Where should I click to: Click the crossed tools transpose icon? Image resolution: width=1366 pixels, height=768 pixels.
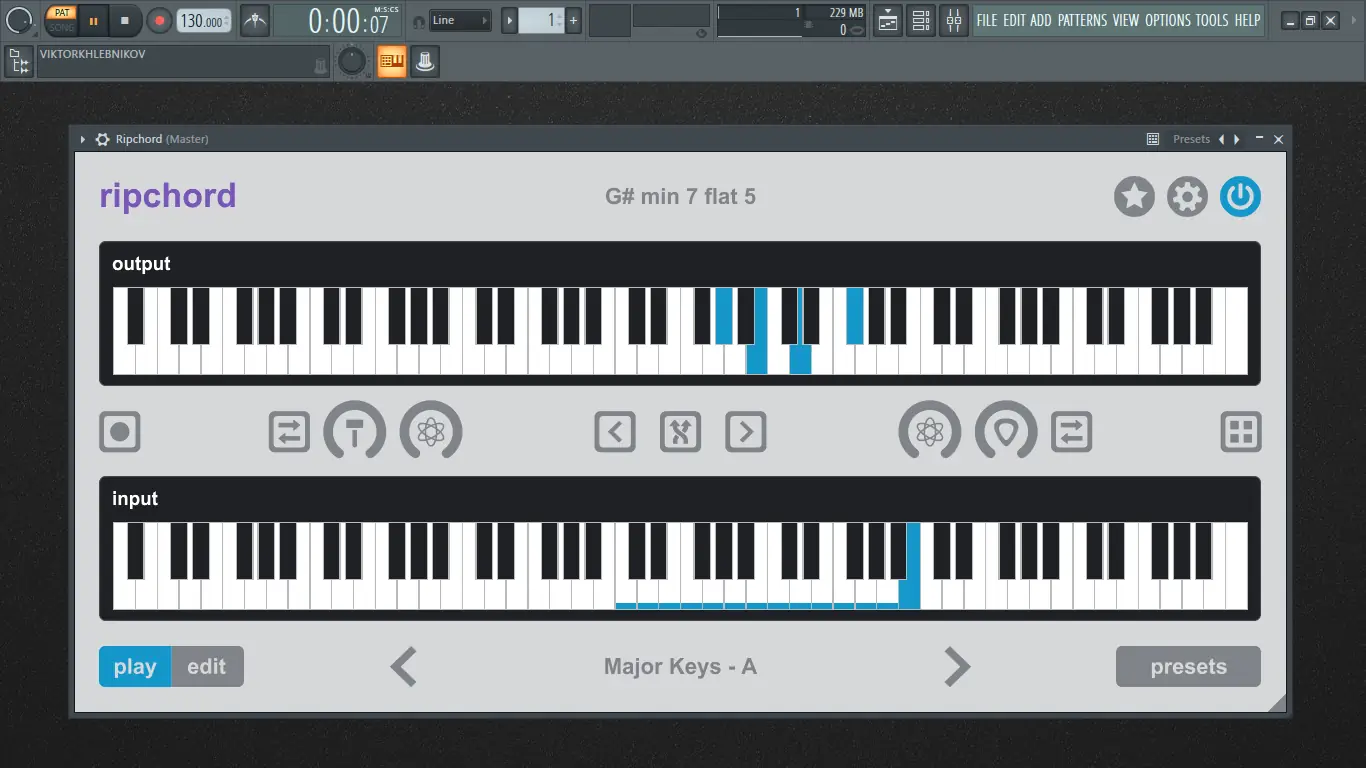680,432
